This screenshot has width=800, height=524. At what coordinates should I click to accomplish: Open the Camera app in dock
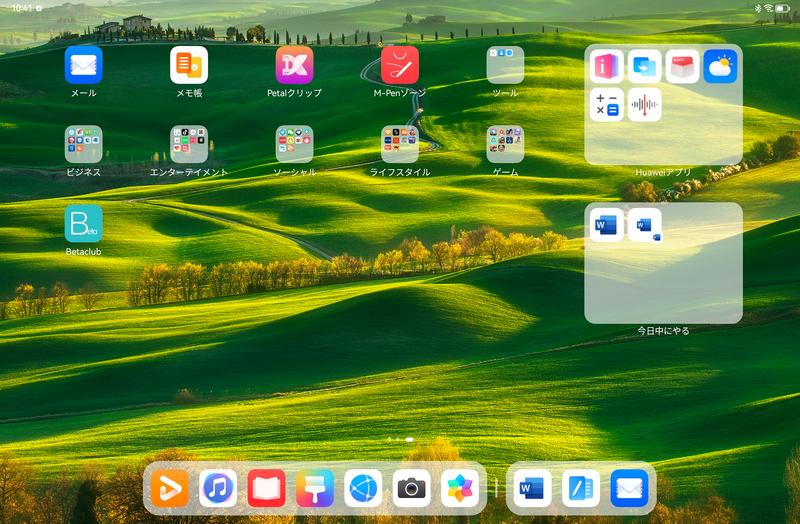pyautogui.click(x=411, y=488)
